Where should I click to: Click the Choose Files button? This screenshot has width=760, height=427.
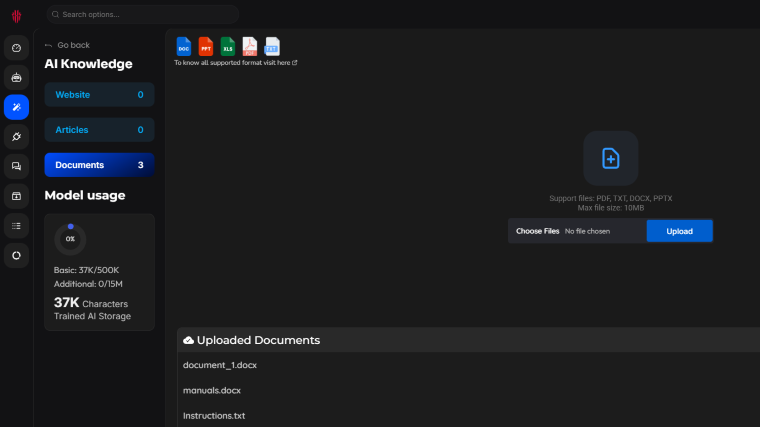coord(538,231)
